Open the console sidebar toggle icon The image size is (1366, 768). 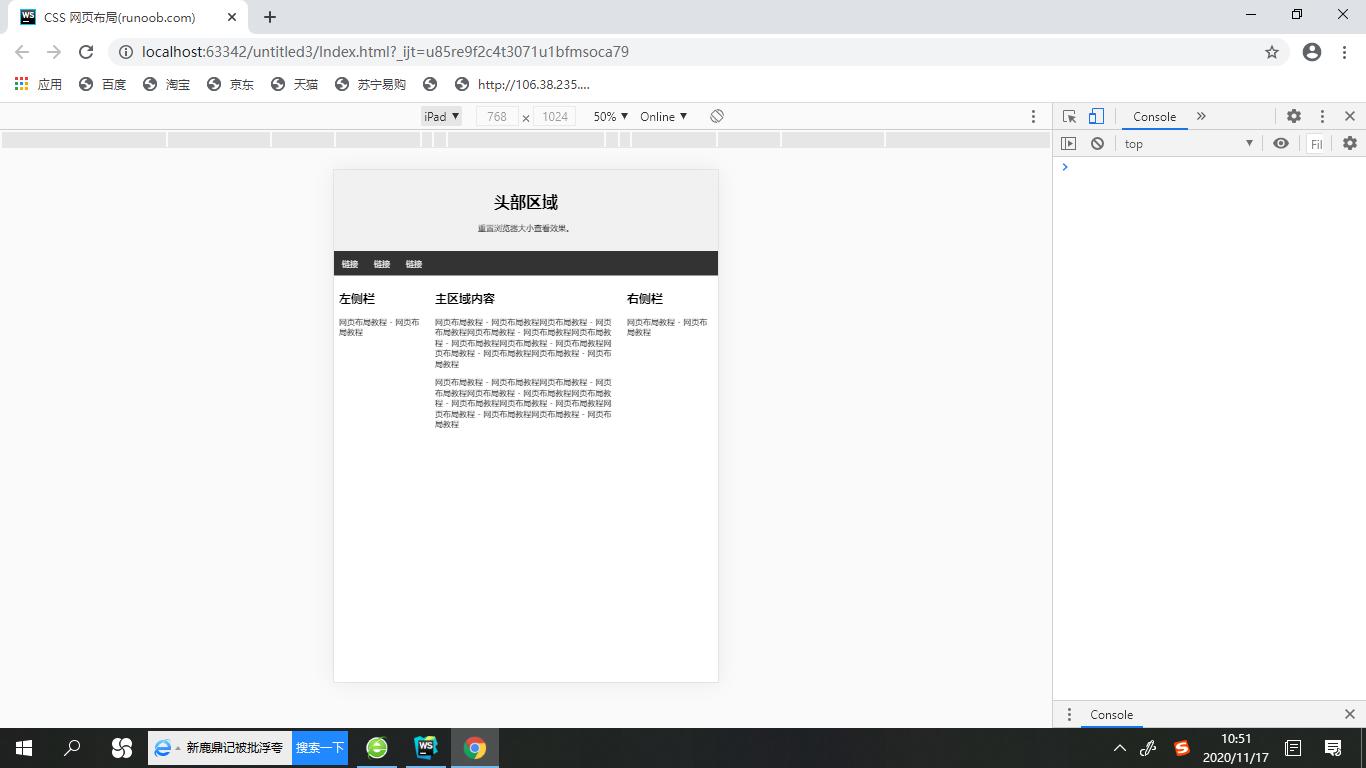pos(1069,143)
